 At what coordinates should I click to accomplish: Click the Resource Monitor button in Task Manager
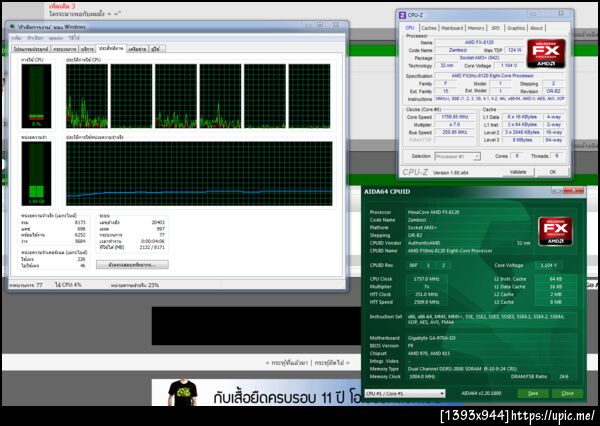(x=132, y=265)
